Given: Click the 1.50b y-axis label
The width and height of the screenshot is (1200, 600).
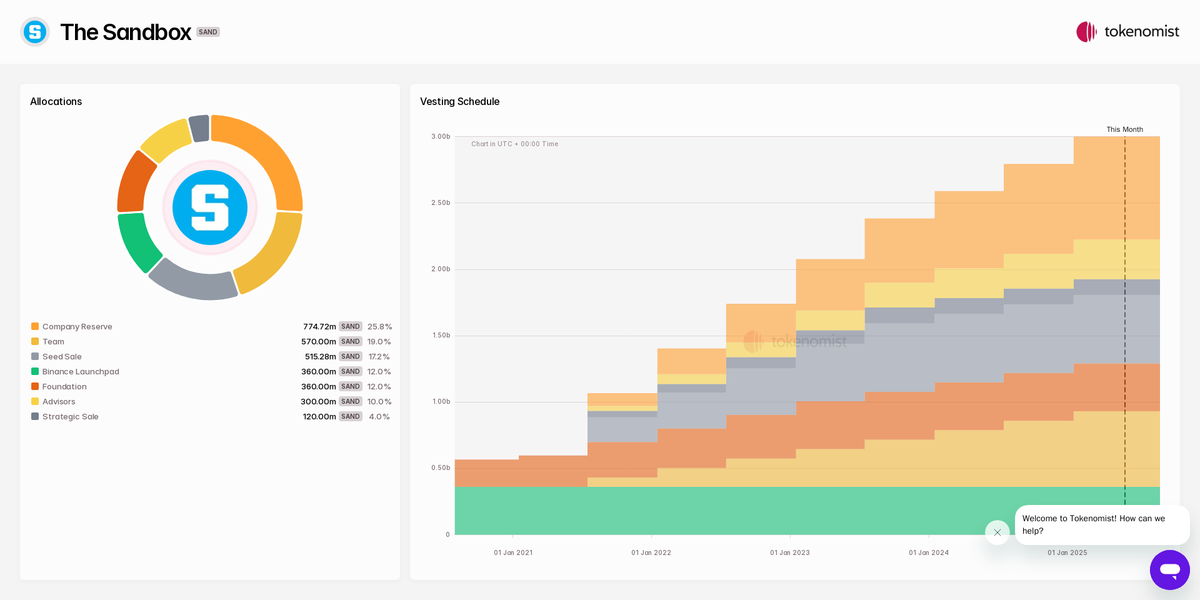Looking at the screenshot, I should coord(441,335).
